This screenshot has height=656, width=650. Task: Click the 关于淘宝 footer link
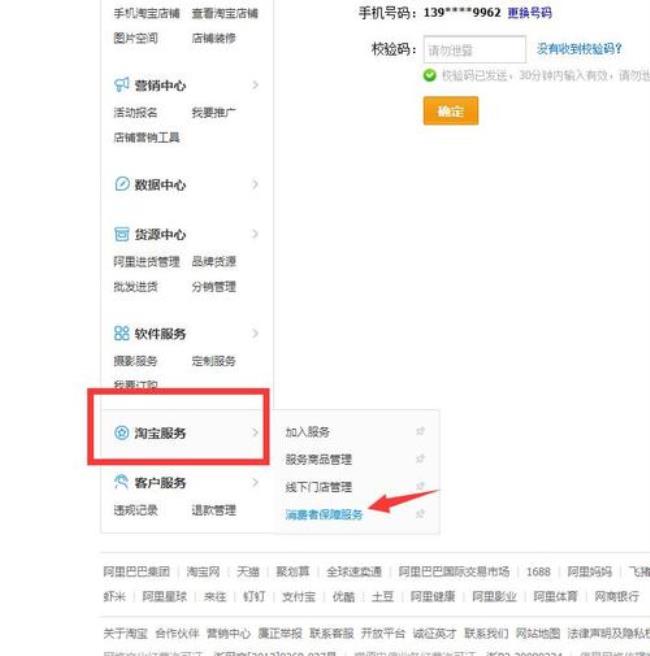click(125, 633)
